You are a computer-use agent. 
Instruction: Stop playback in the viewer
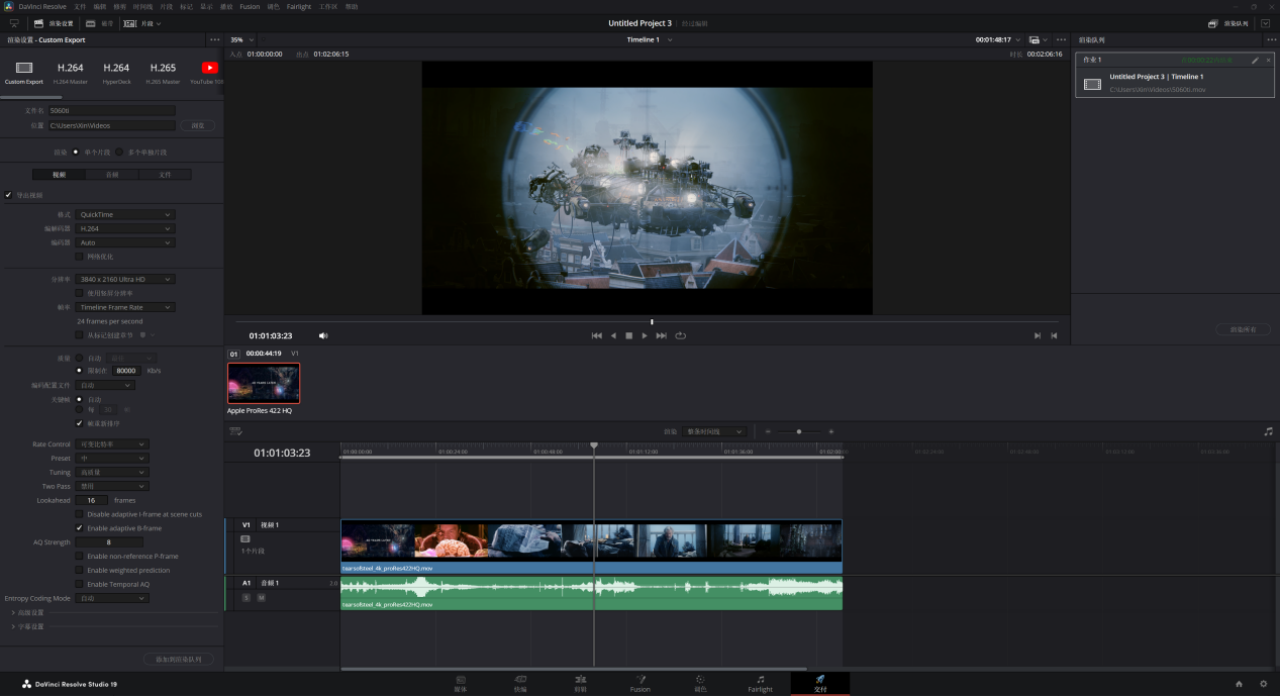[x=629, y=336]
